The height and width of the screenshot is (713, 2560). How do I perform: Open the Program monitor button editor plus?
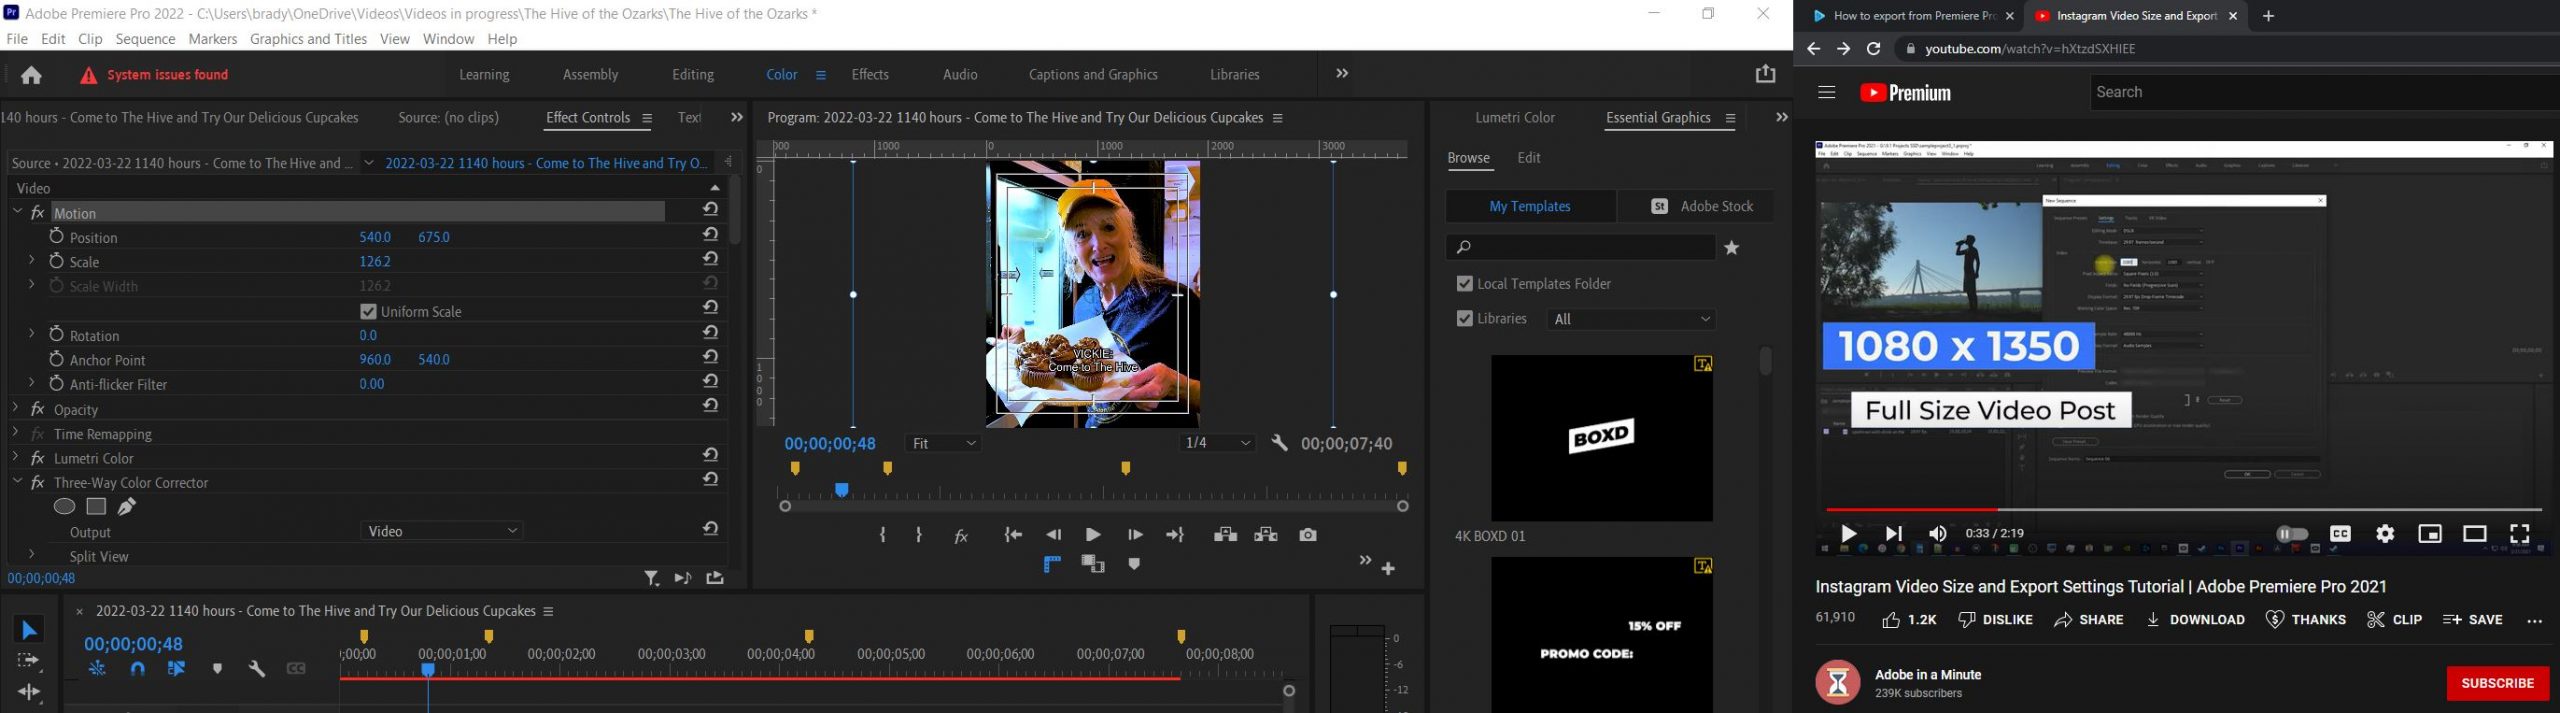[x=1388, y=569]
